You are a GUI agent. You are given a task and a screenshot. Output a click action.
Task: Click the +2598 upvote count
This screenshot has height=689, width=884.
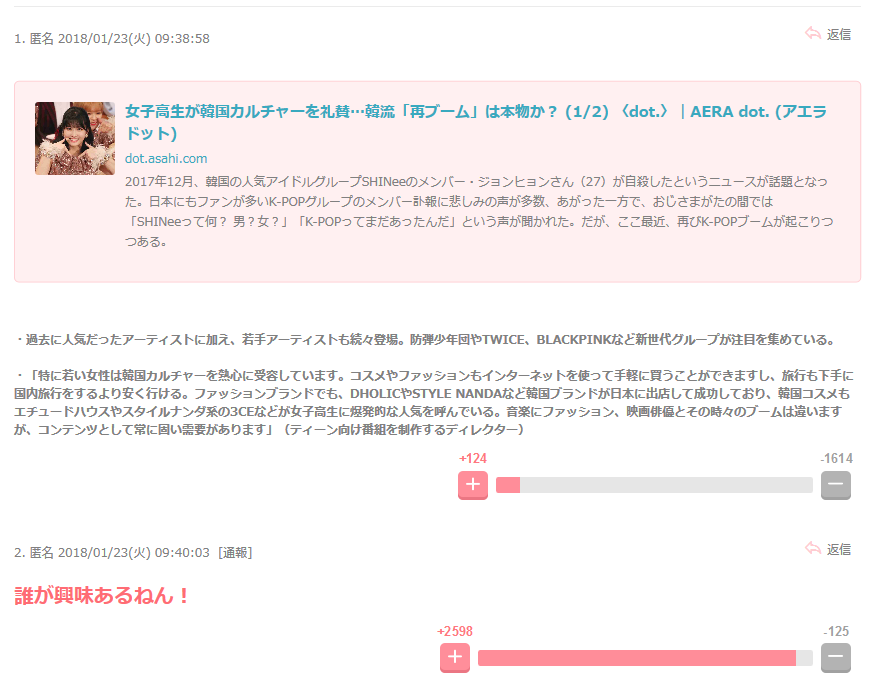coord(455,631)
